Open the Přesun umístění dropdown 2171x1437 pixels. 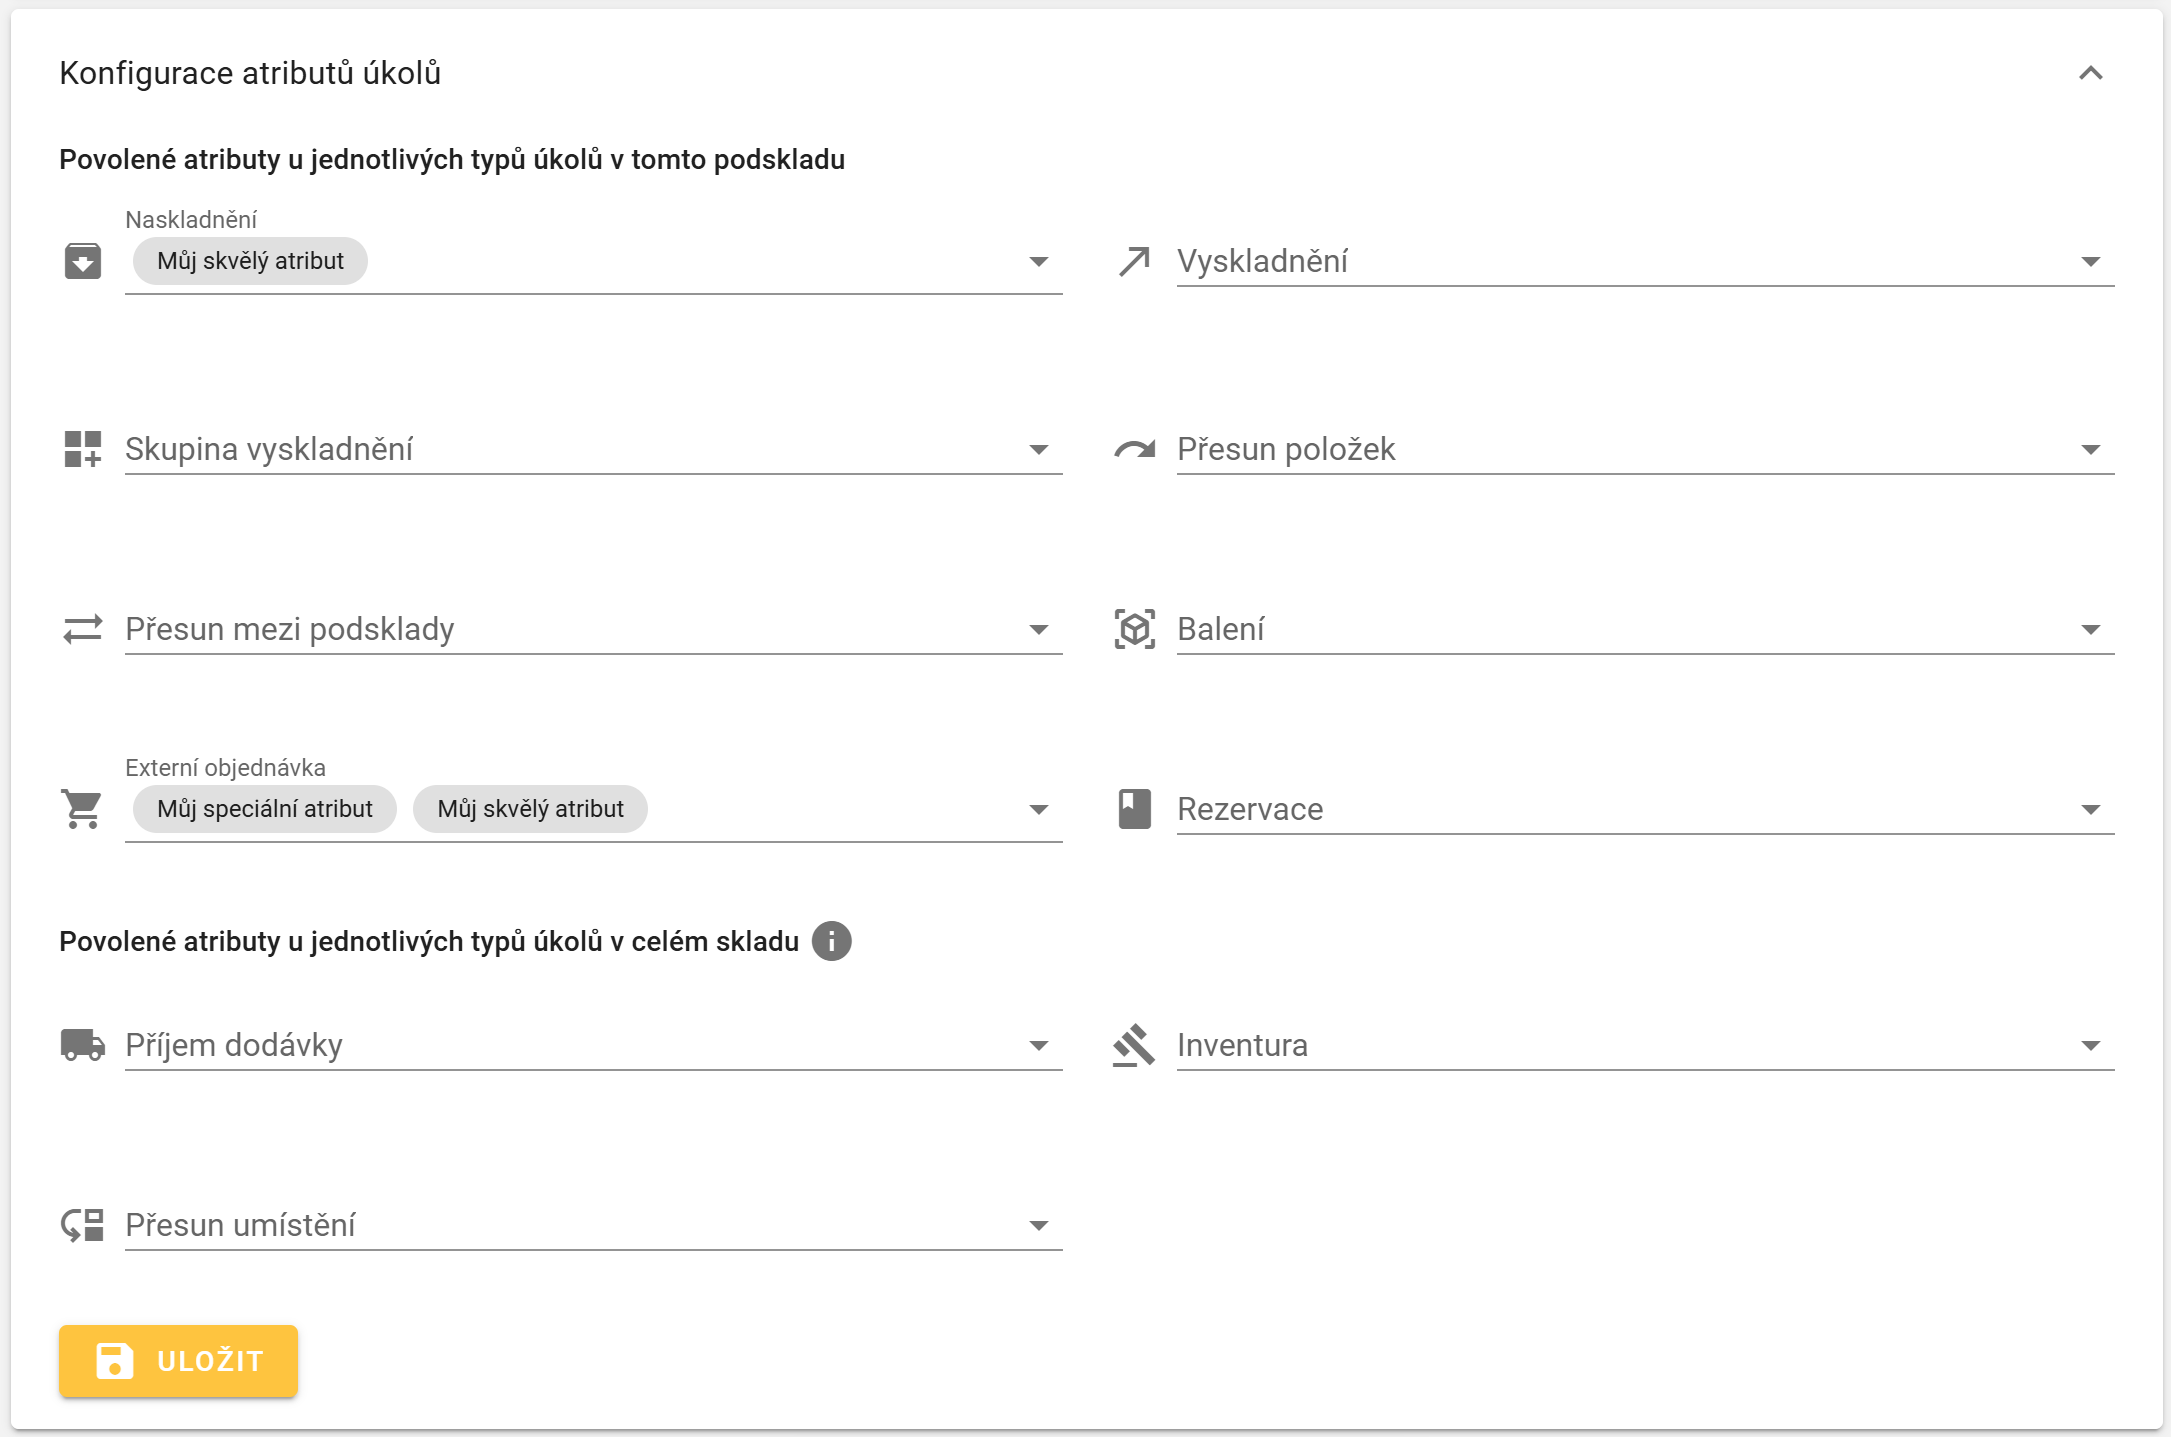pyautogui.click(x=1038, y=1225)
